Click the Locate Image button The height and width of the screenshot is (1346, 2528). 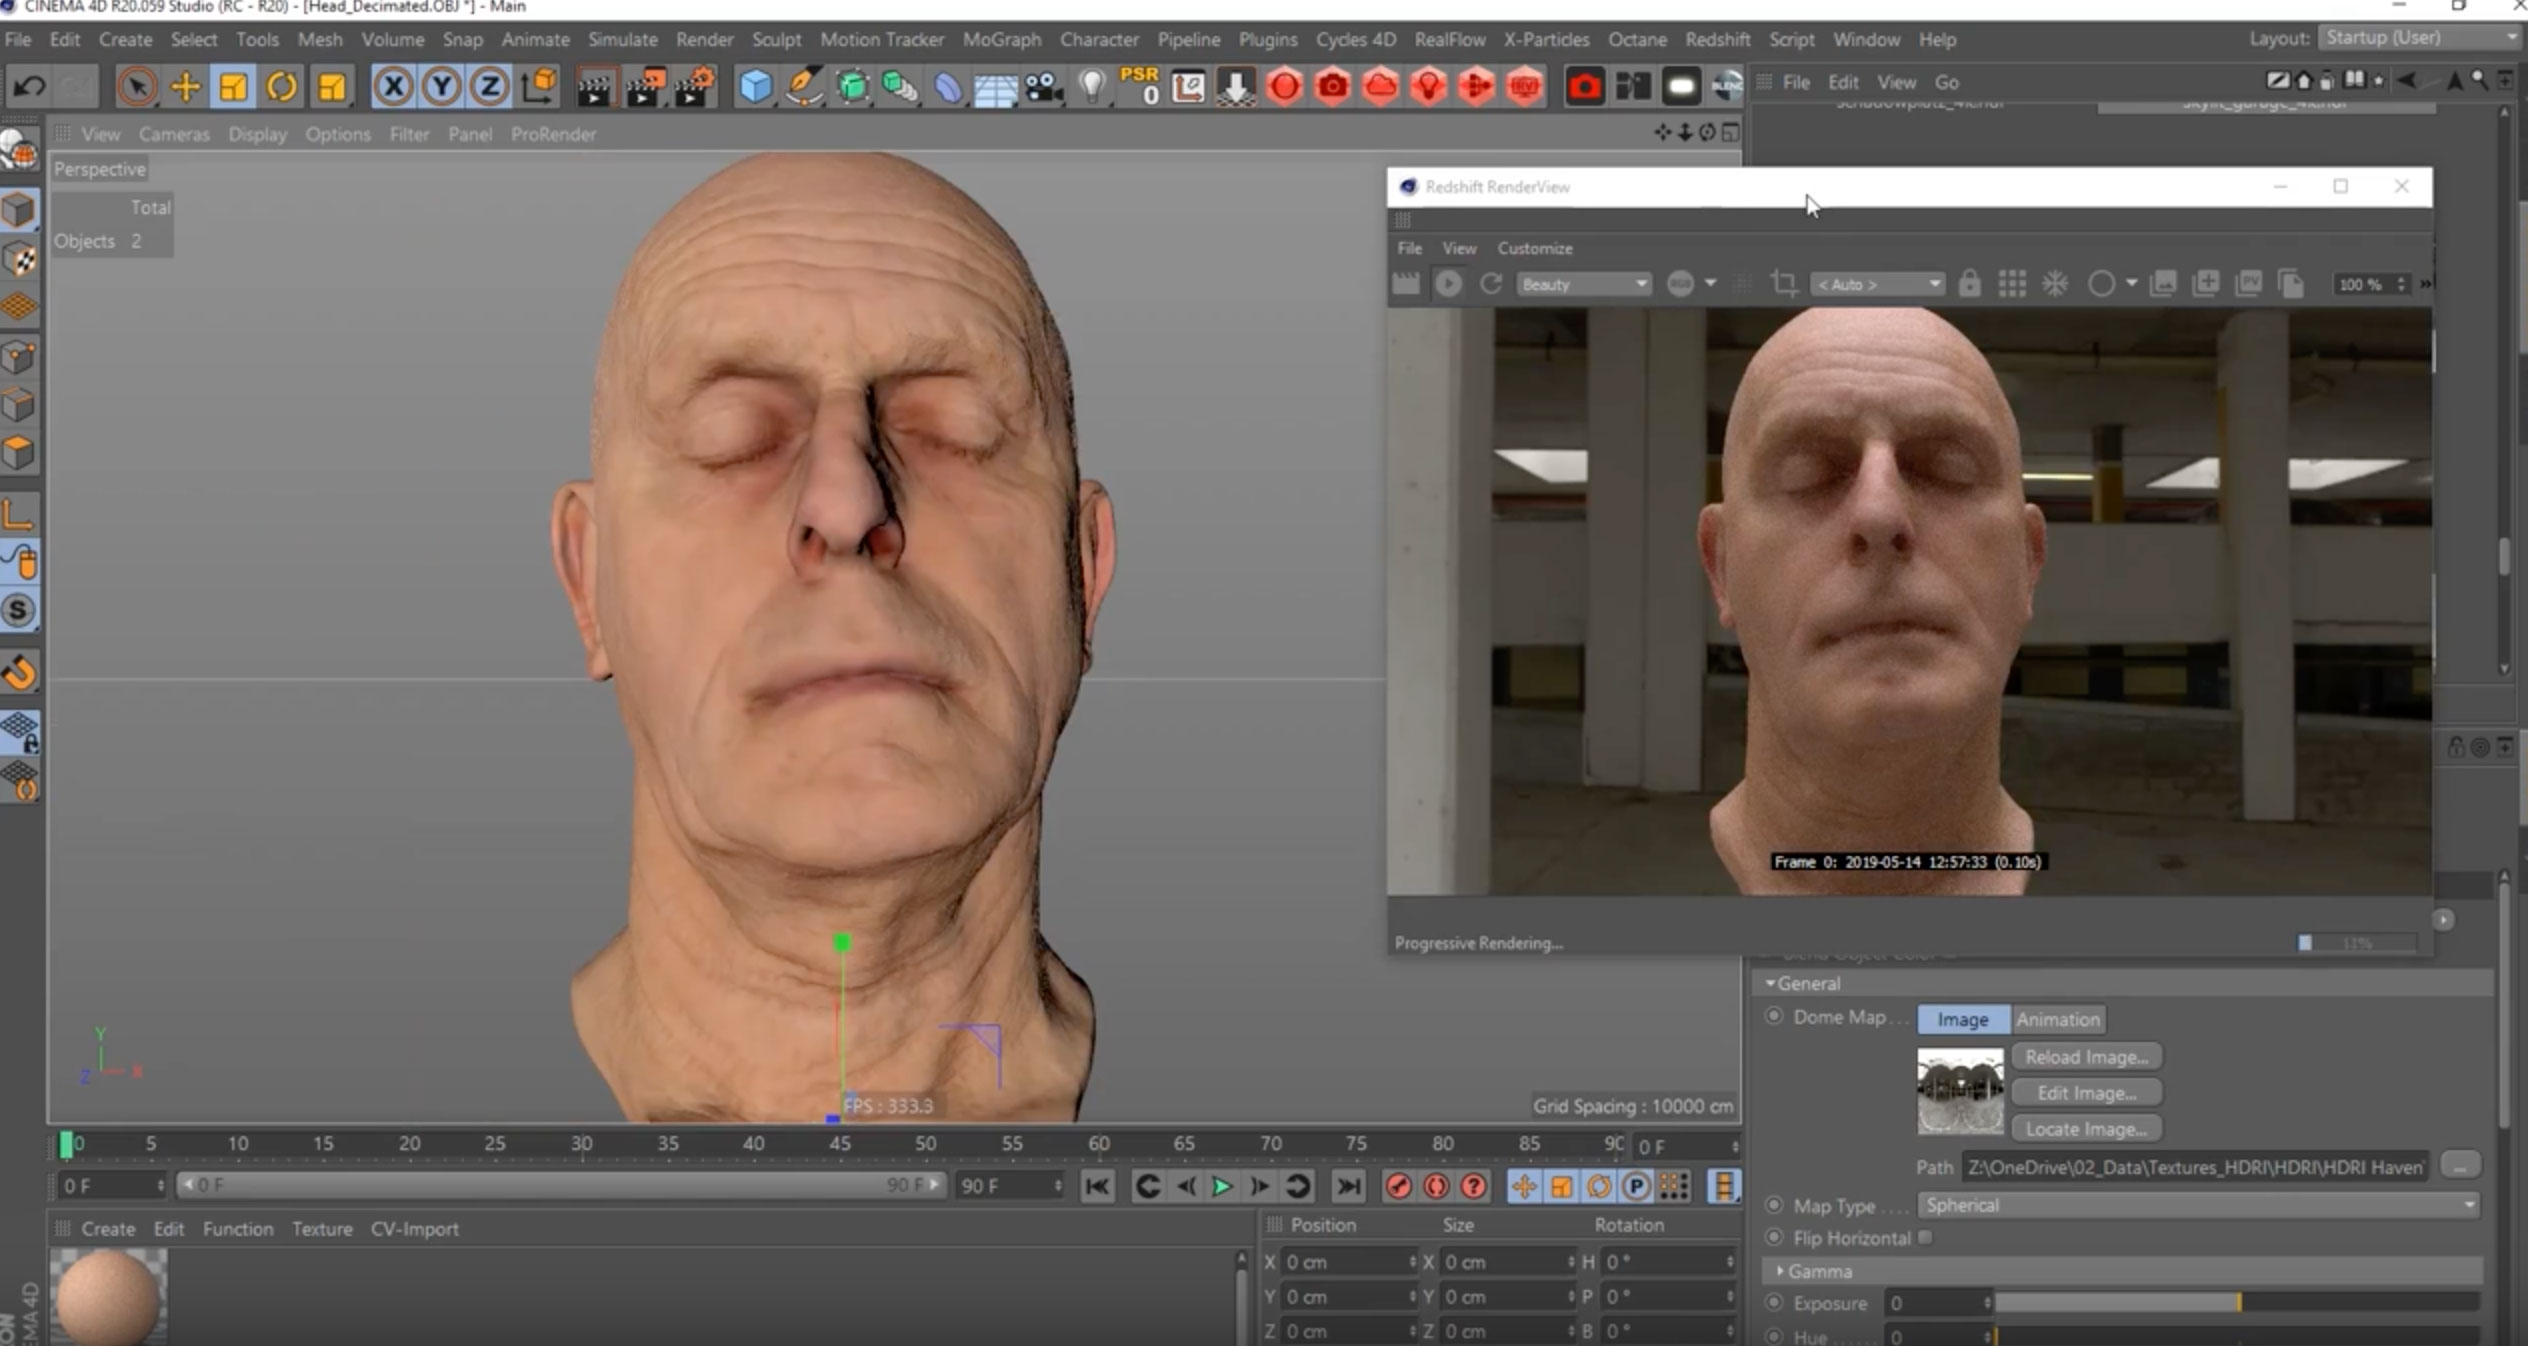click(x=2083, y=1127)
